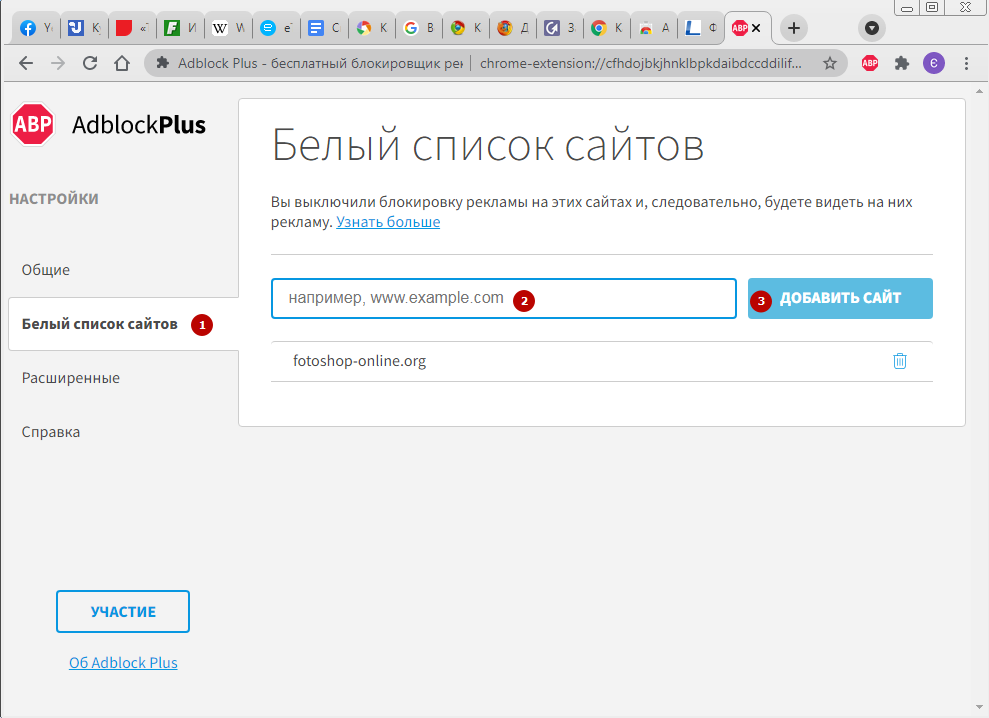Open the tab search dropdown
989x718 pixels.
[872, 28]
